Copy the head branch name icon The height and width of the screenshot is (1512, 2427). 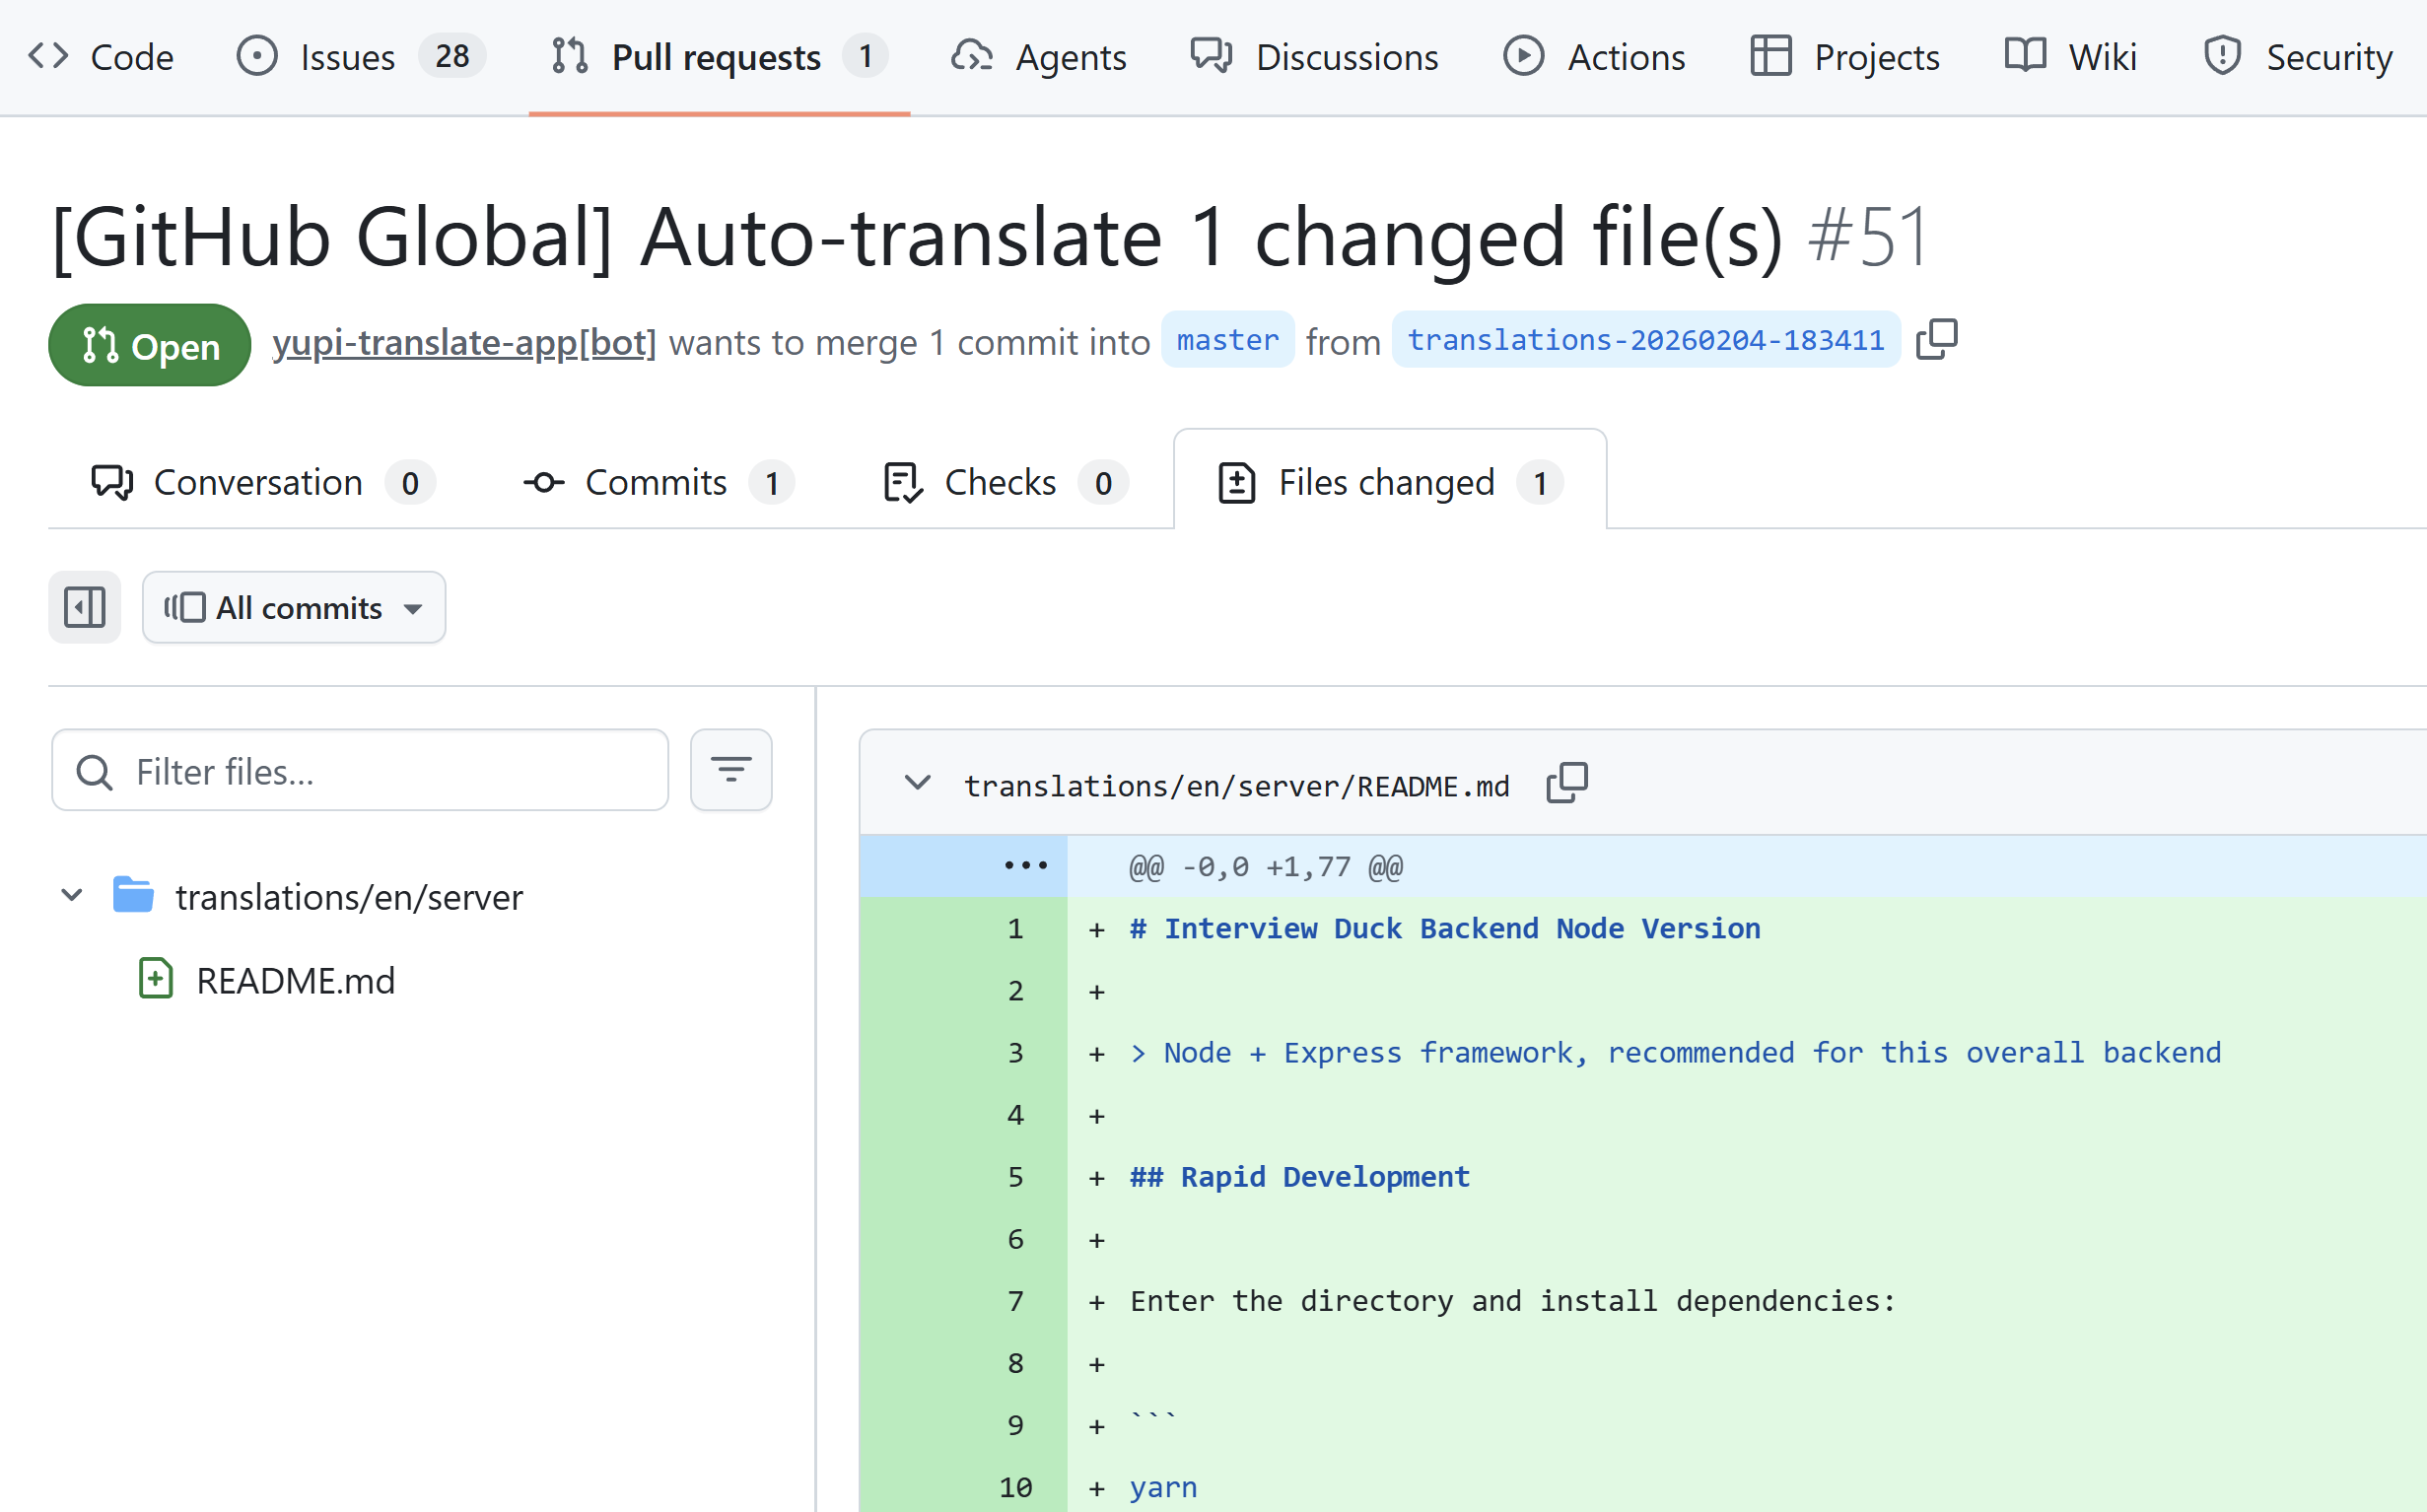coord(1936,340)
